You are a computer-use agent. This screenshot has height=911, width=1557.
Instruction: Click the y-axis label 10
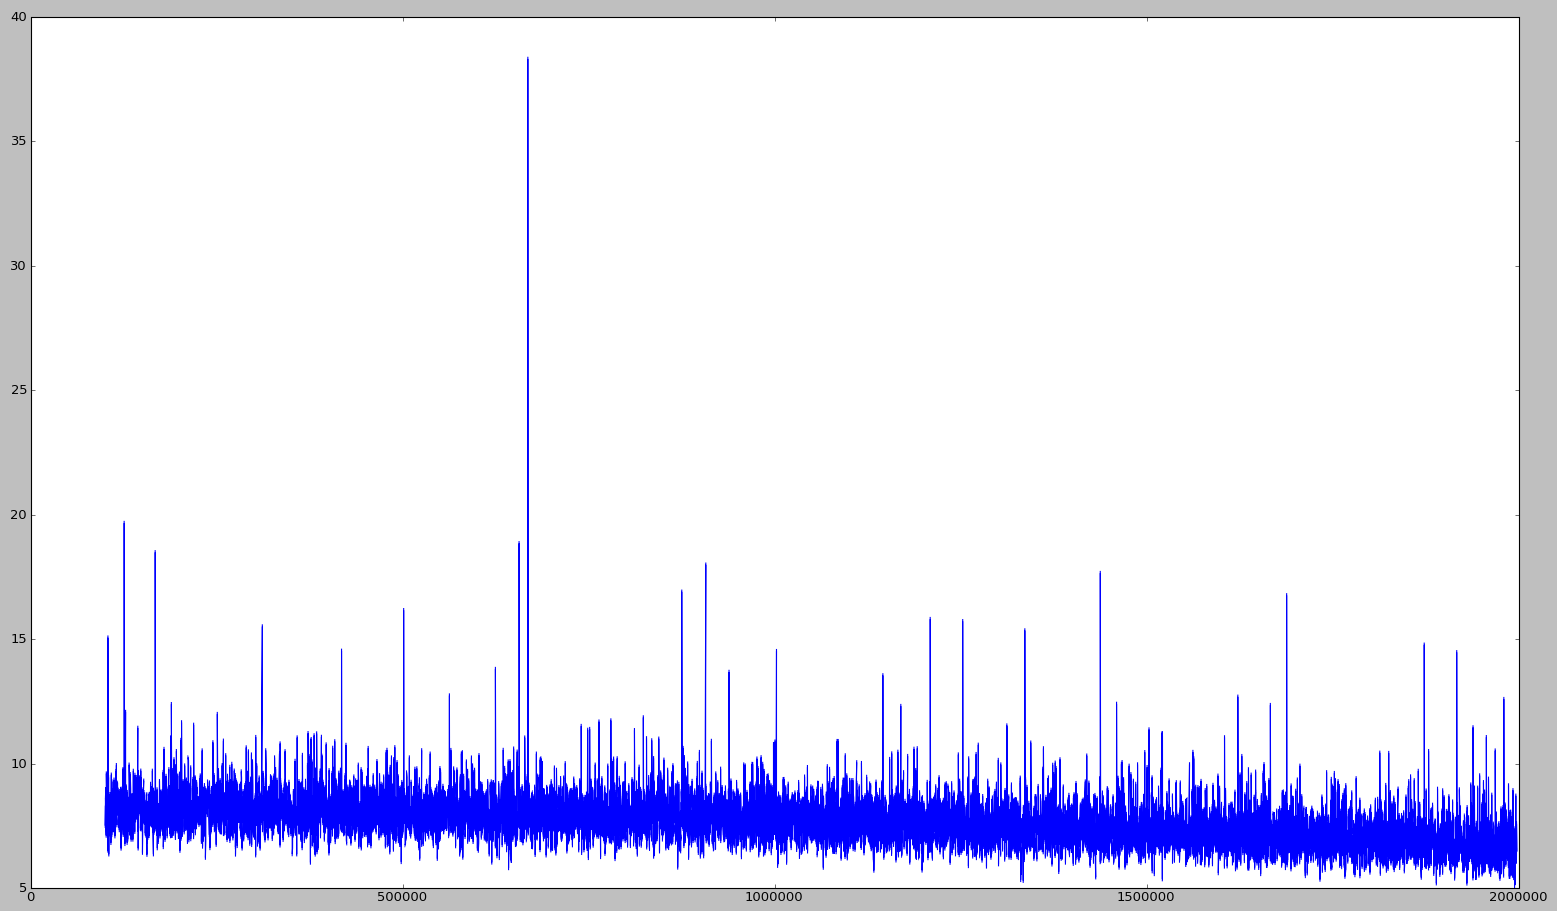(x=18, y=764)
